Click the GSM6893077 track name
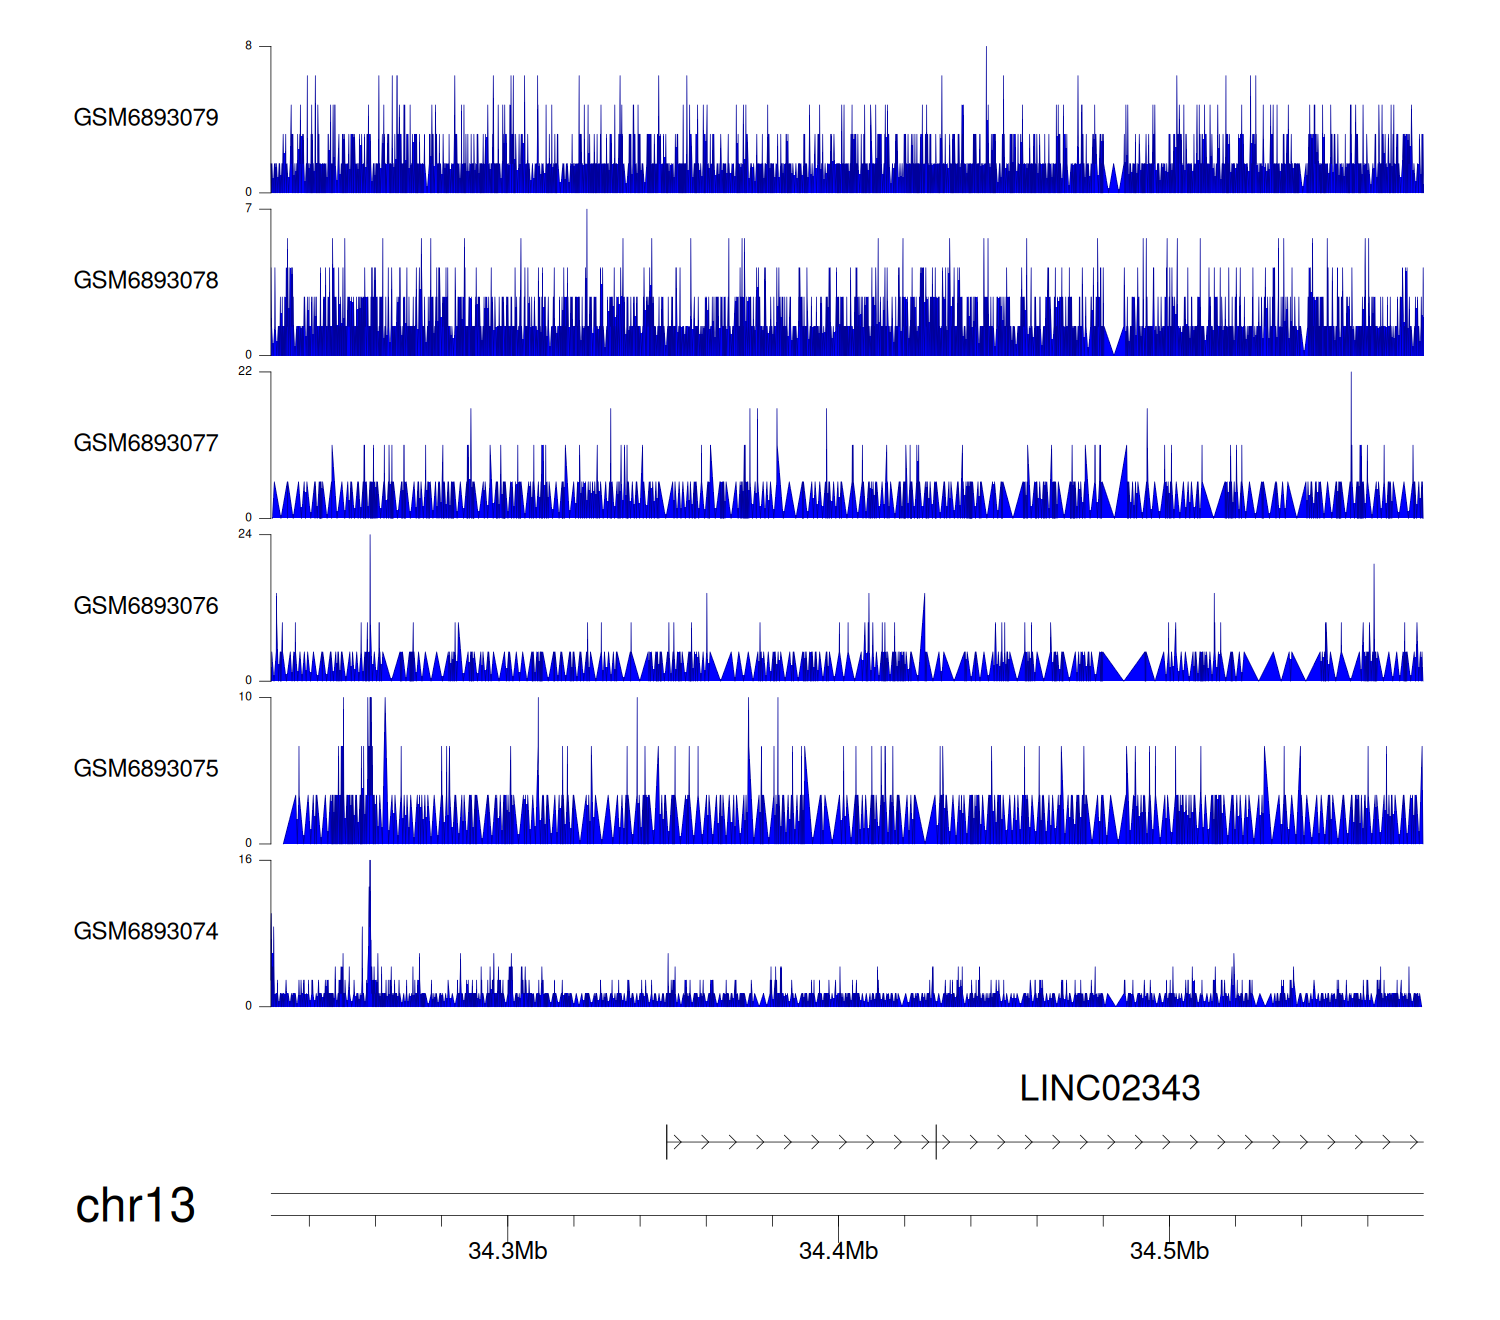Viewport: 1500px width, 1320px height. (x=146, y=444)
